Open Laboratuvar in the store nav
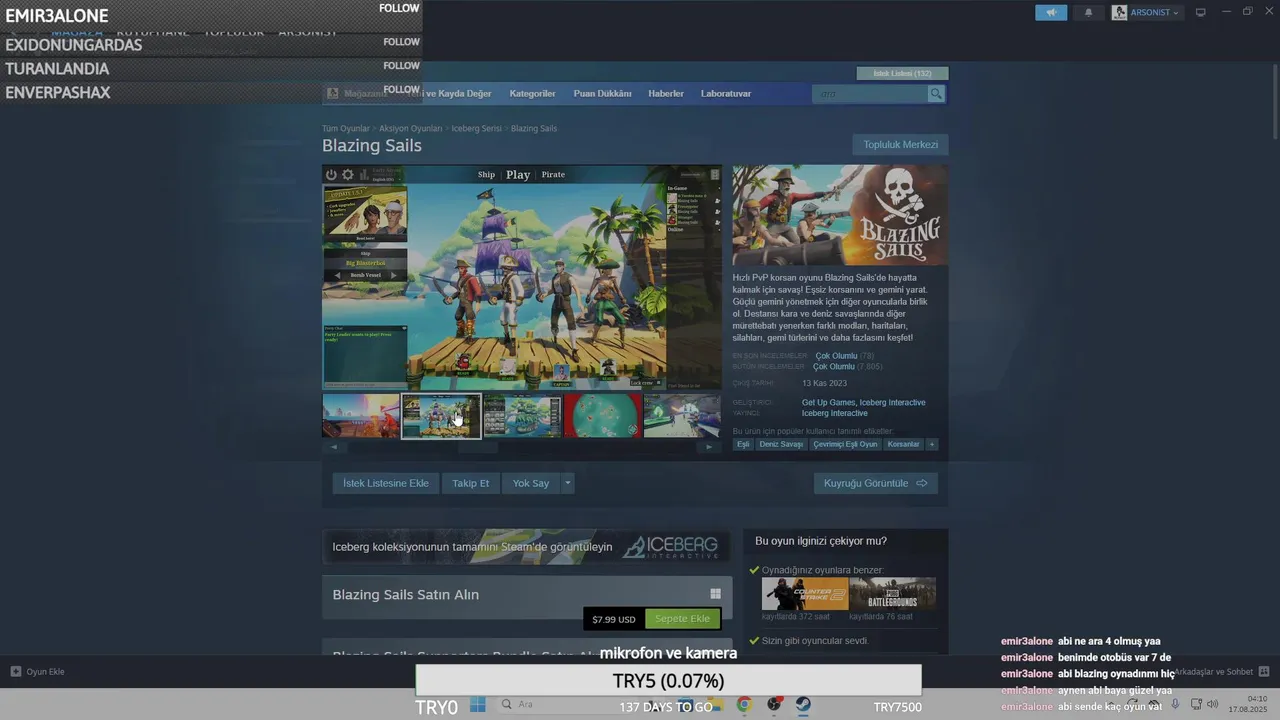 point(726,94)
